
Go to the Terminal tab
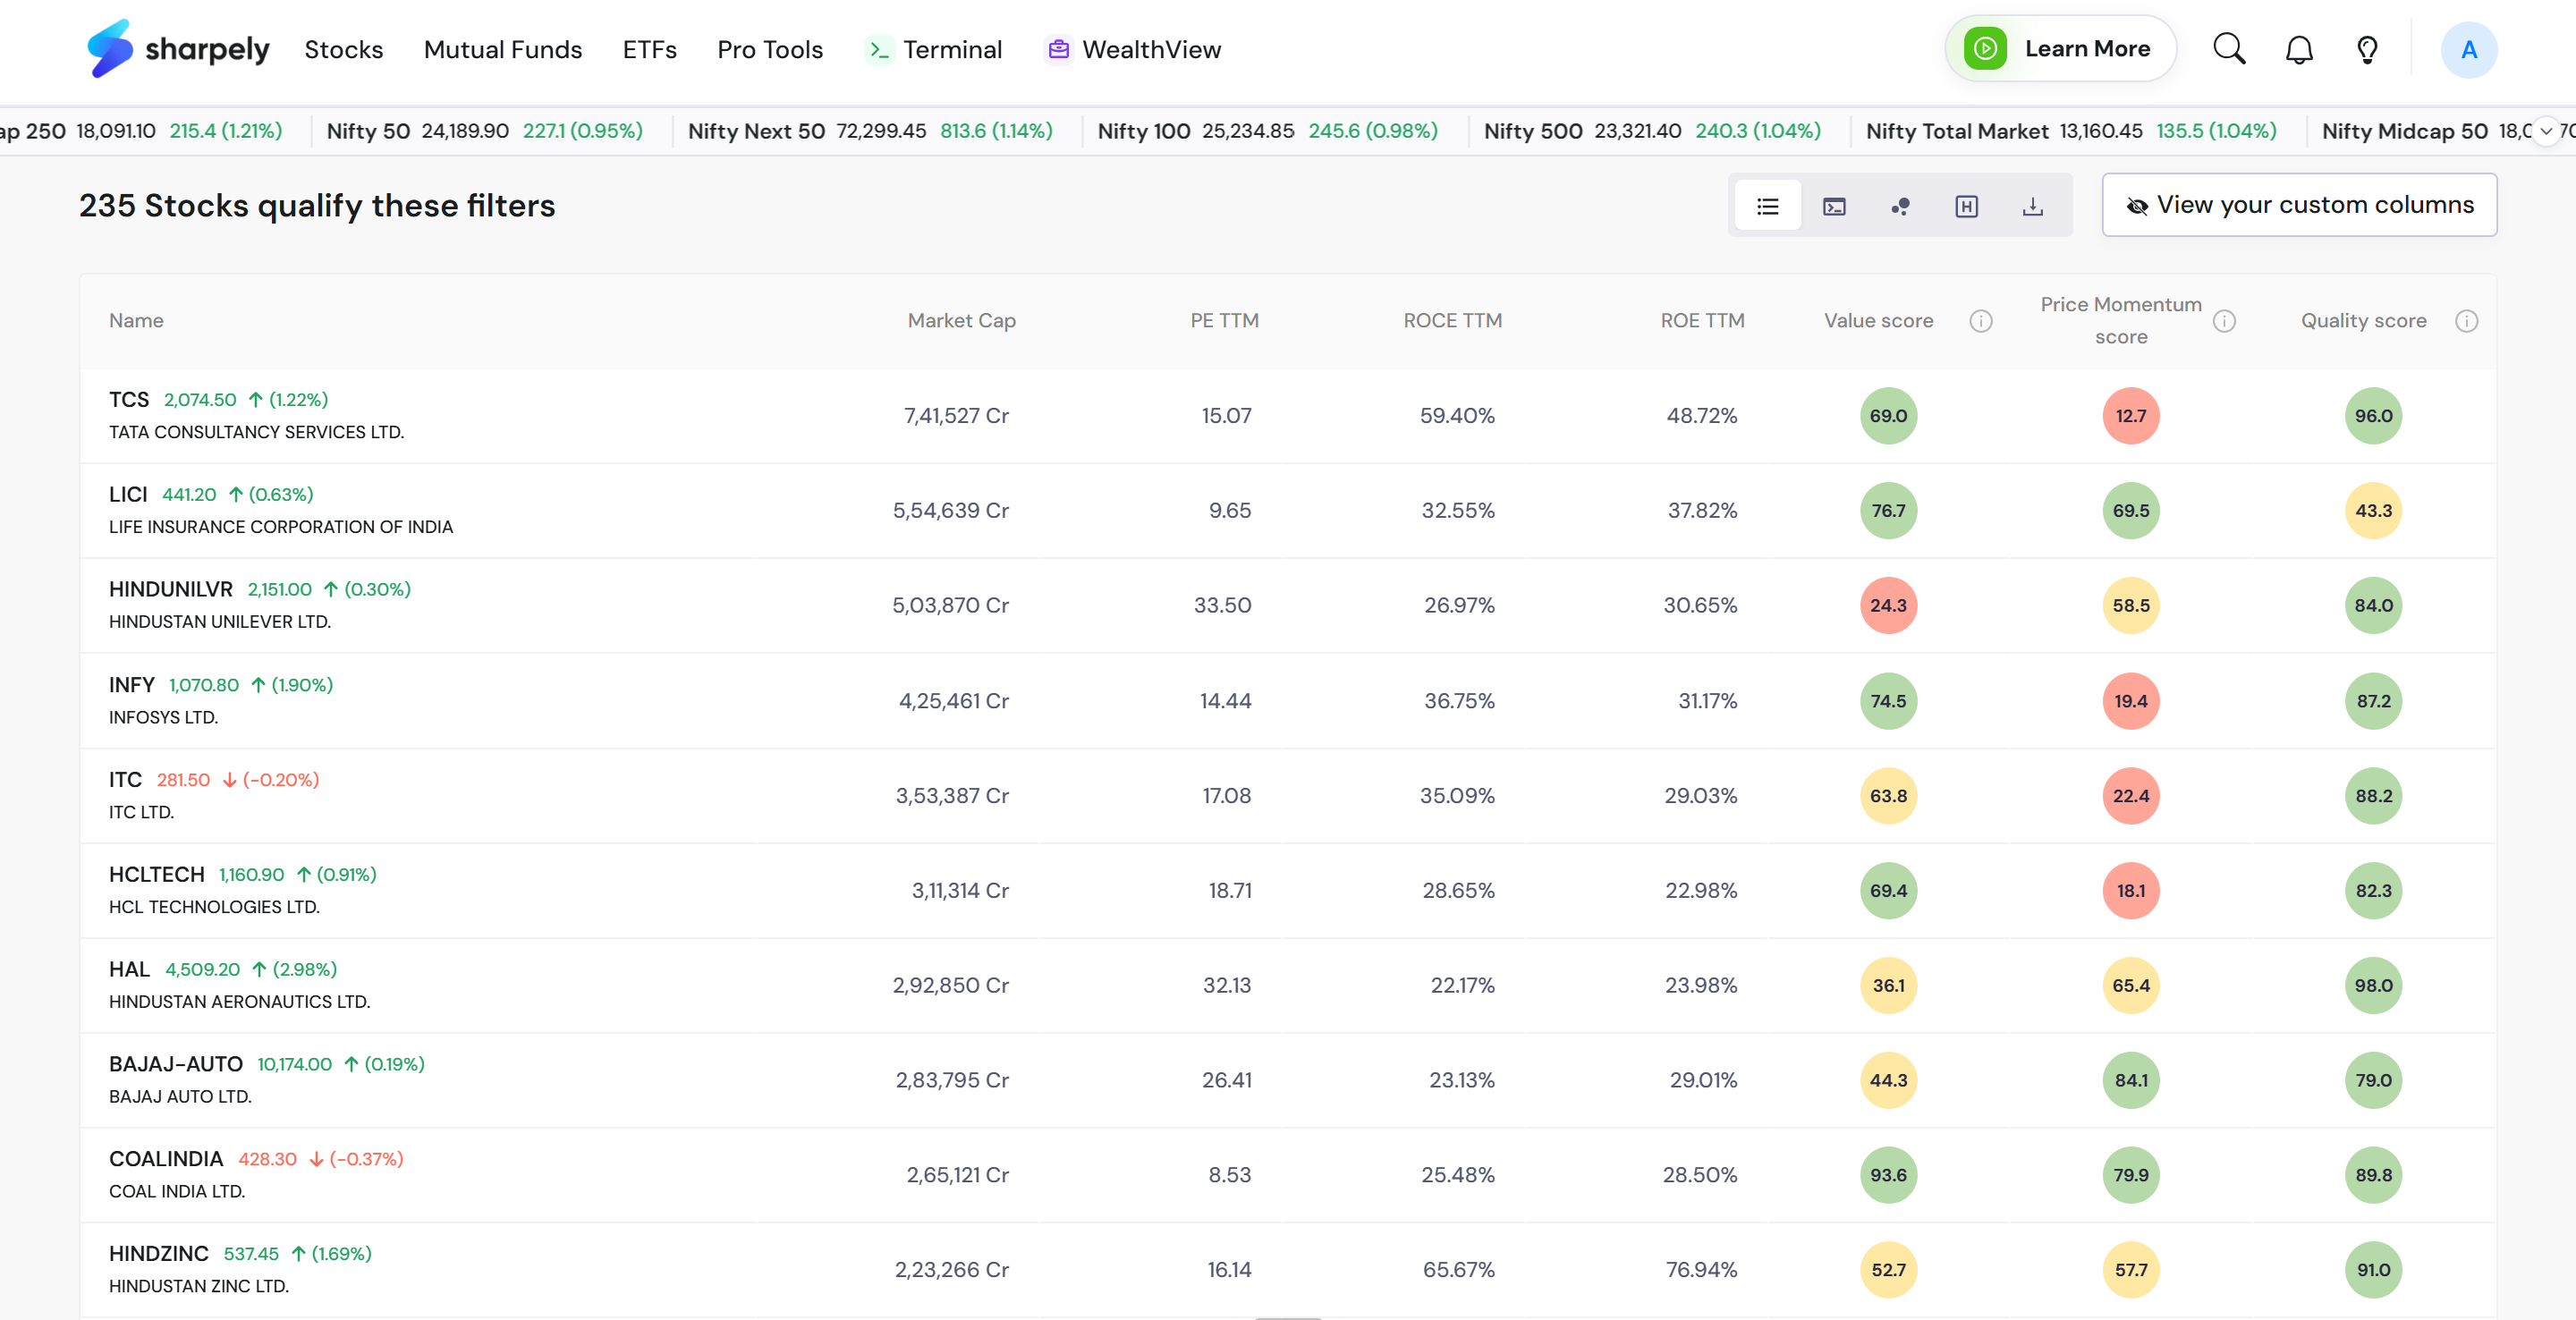click(x=934, y=49)
